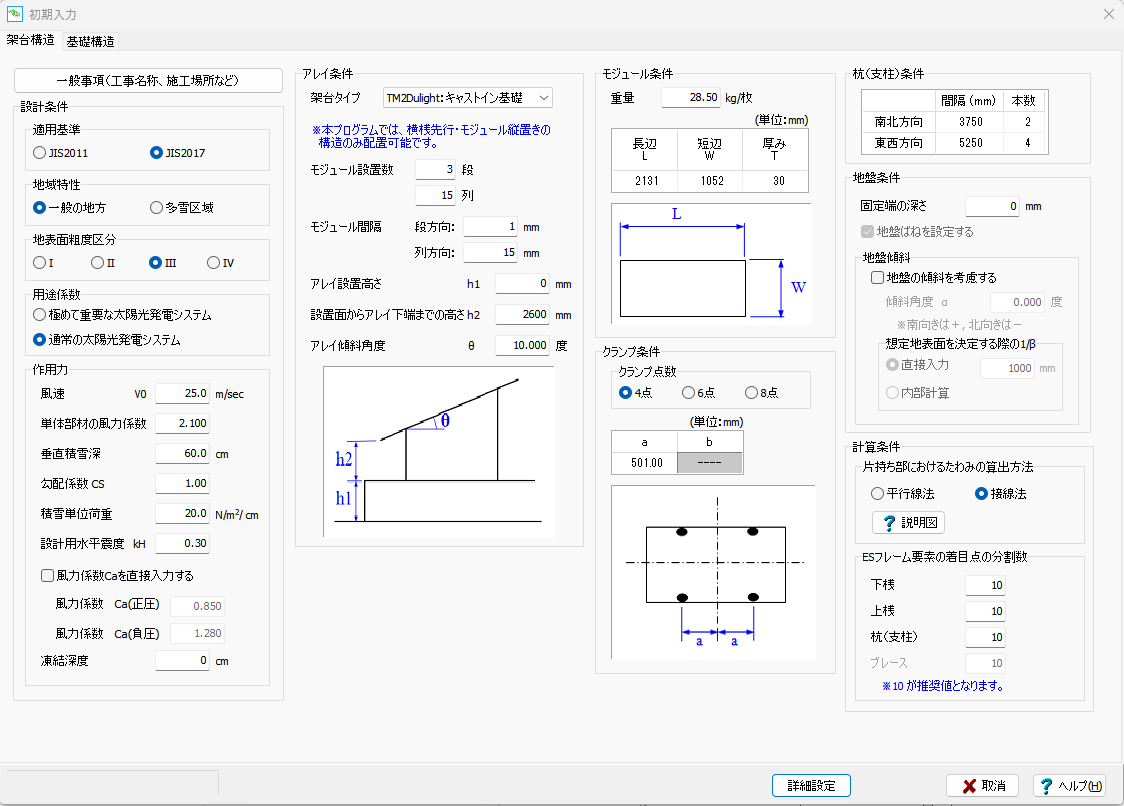The image size is (1124, 806).
Task: Open the 架台タイプ dropdown
Action: 467,98
